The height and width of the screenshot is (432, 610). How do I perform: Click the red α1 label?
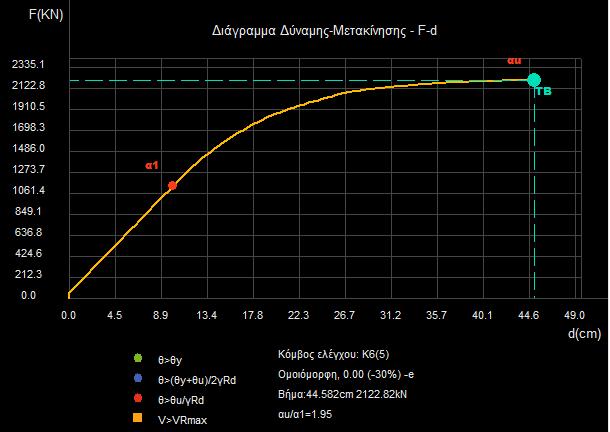pyautogui.click(x=152, y=165)
